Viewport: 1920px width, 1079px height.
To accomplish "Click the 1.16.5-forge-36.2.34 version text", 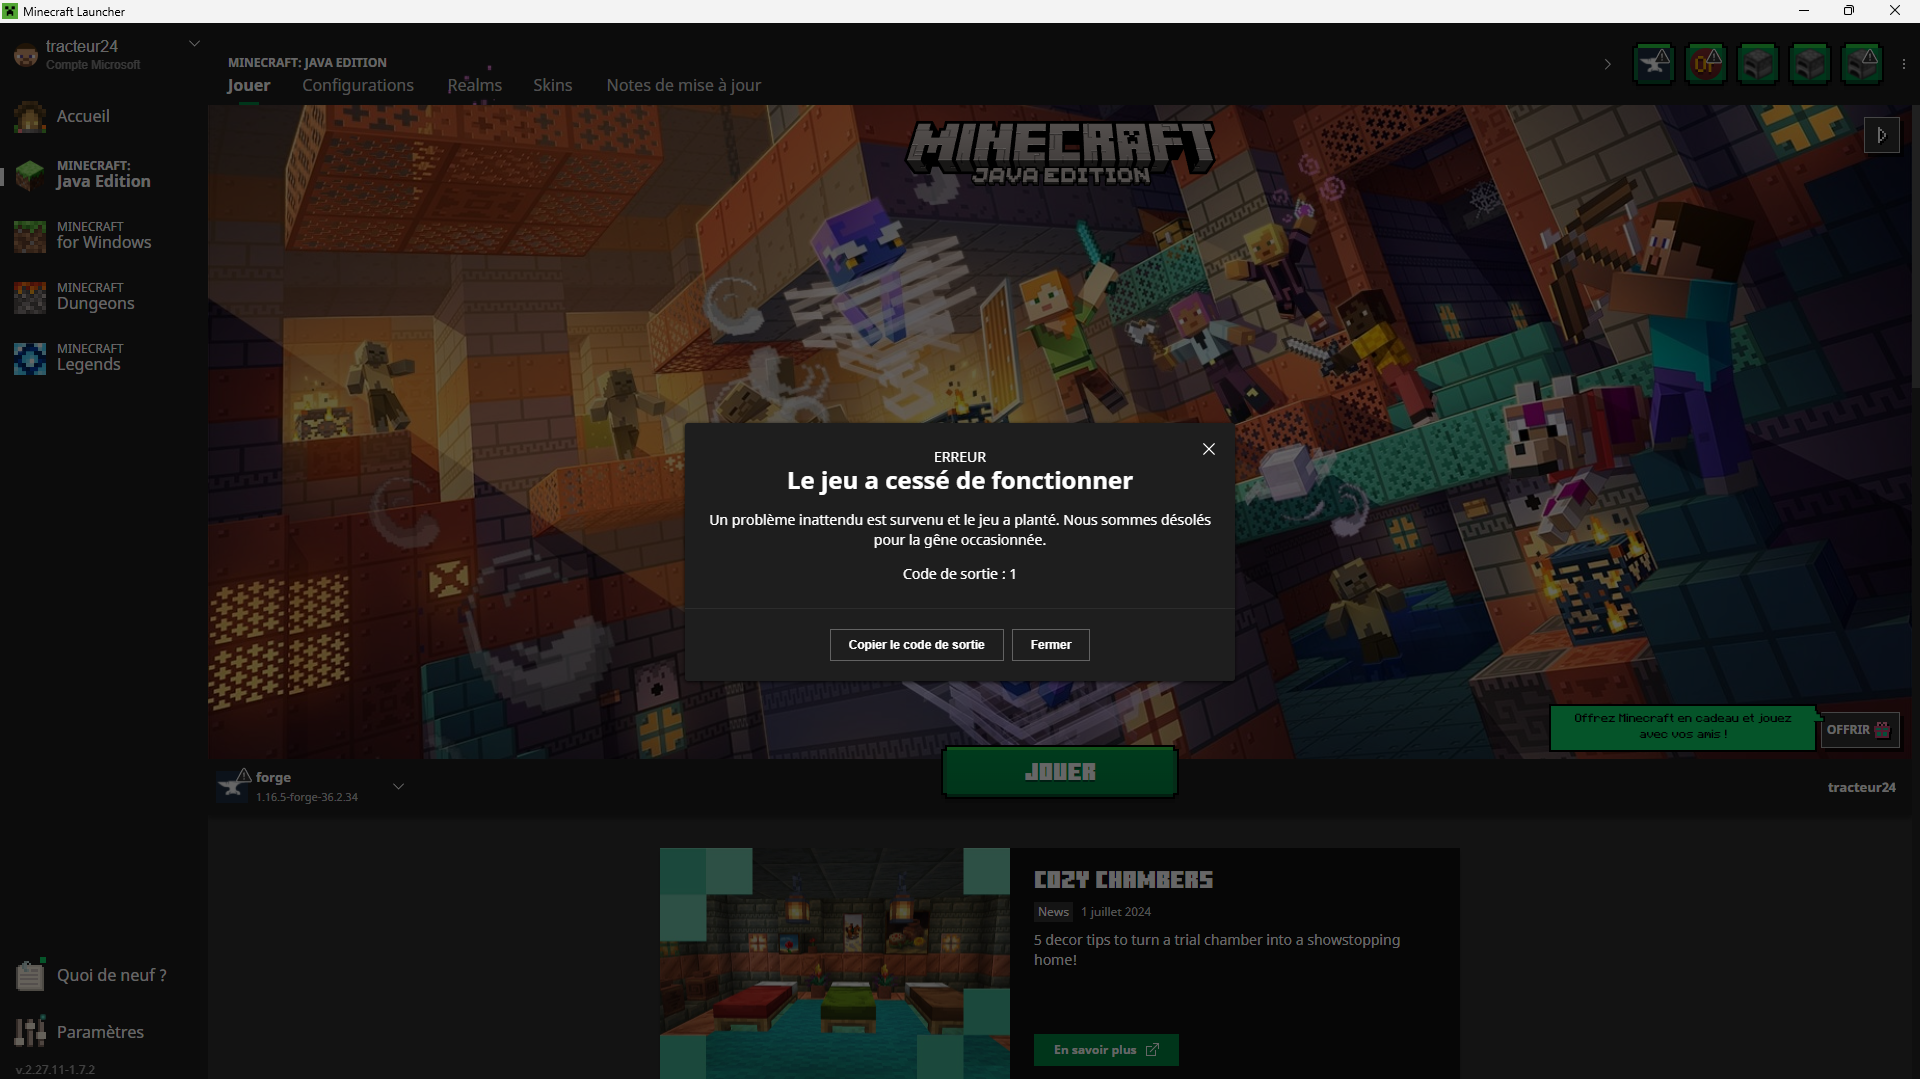I will click(307, 797).
